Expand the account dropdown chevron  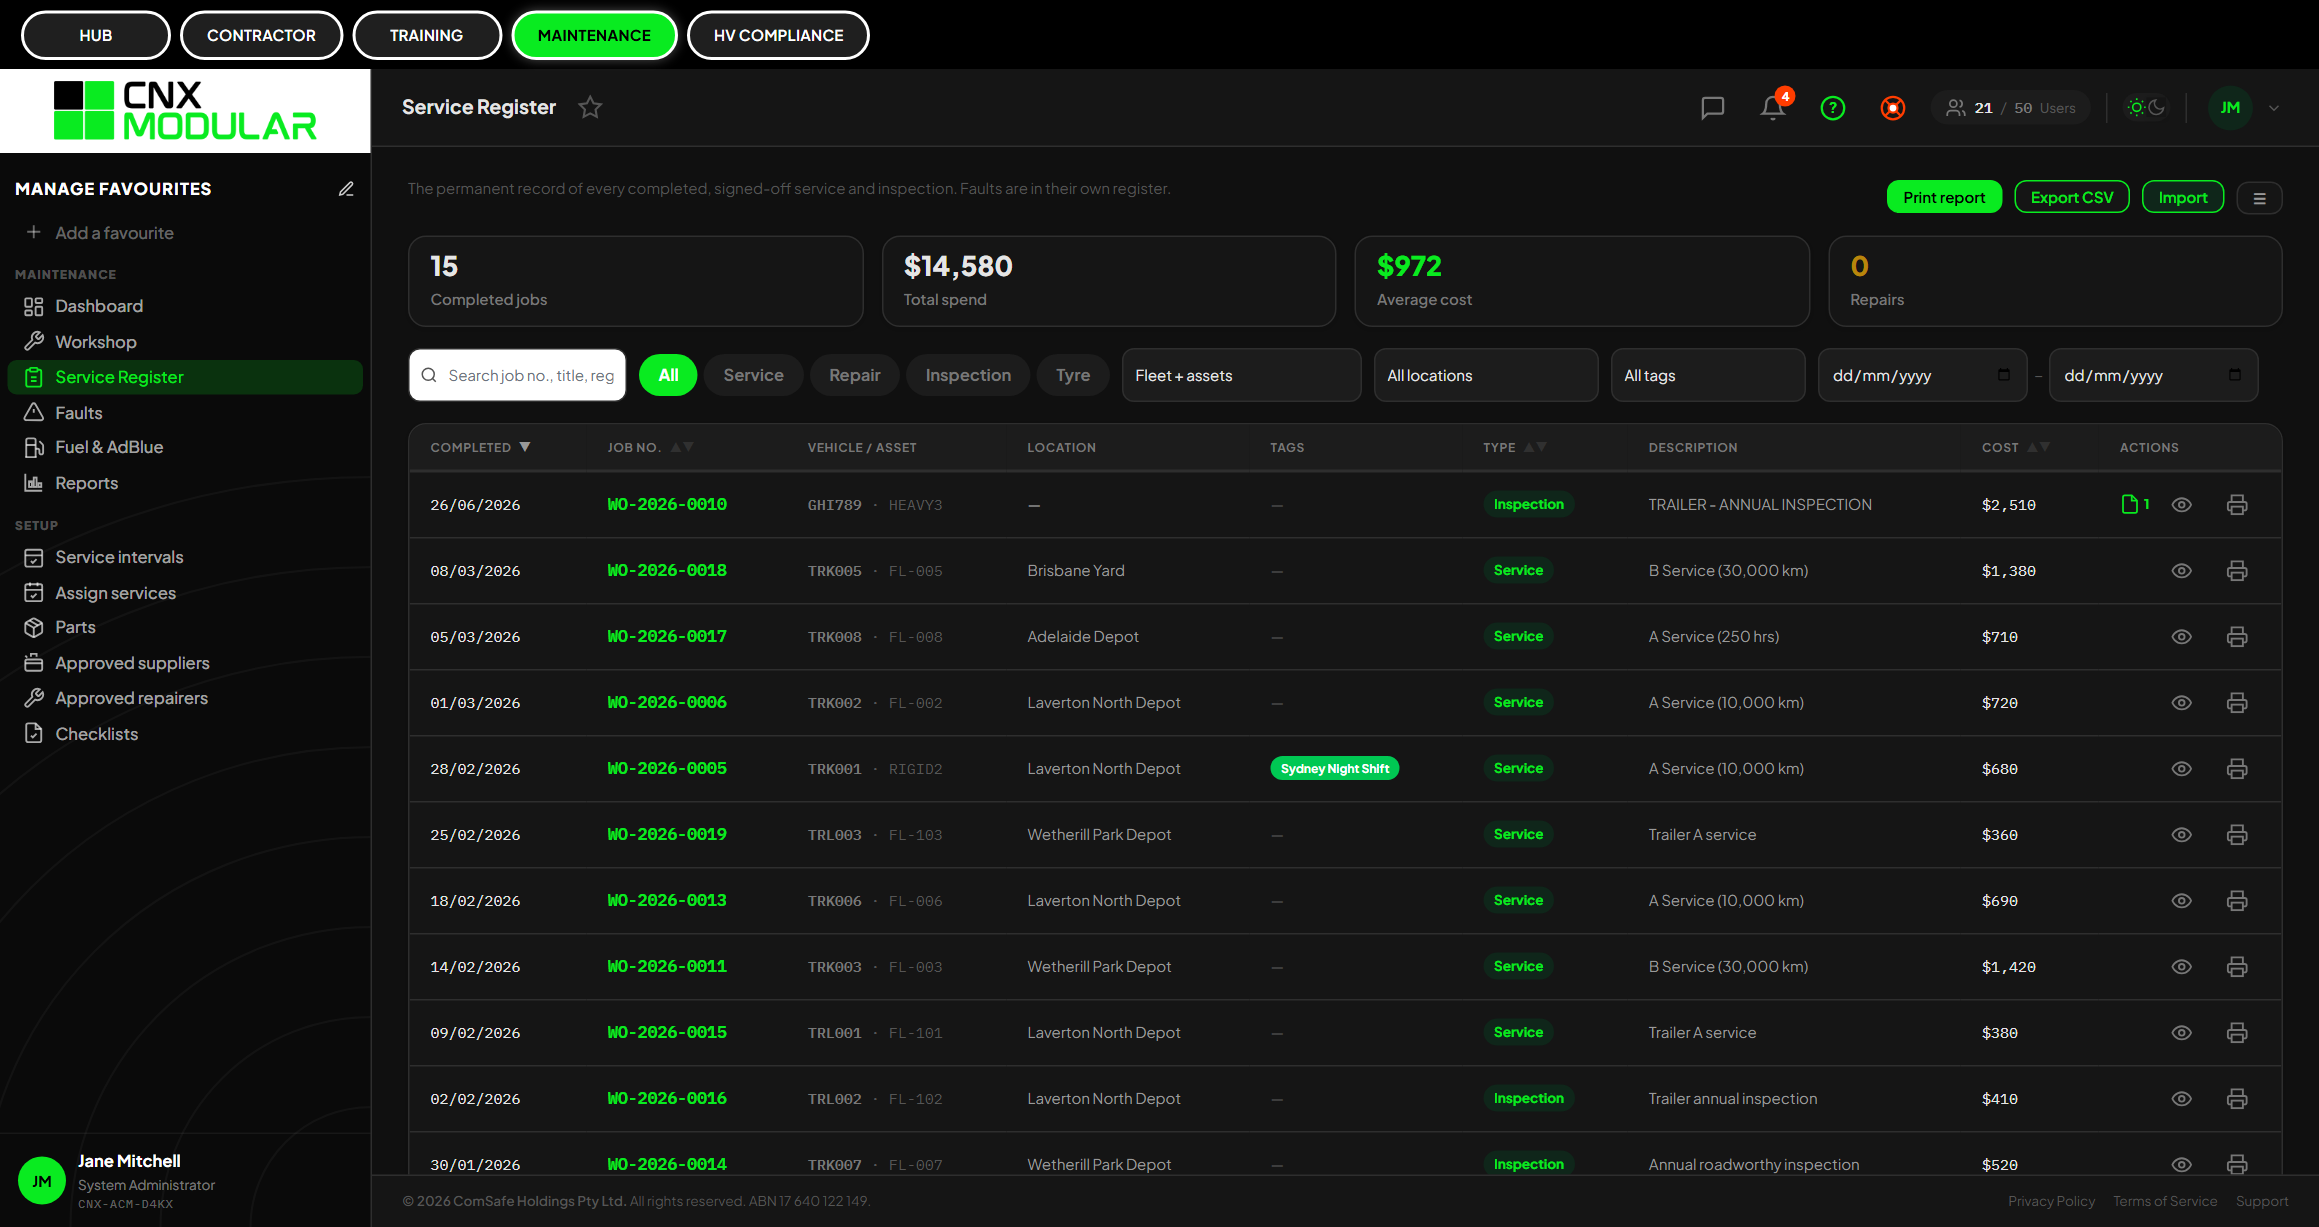click(2274, 108)
